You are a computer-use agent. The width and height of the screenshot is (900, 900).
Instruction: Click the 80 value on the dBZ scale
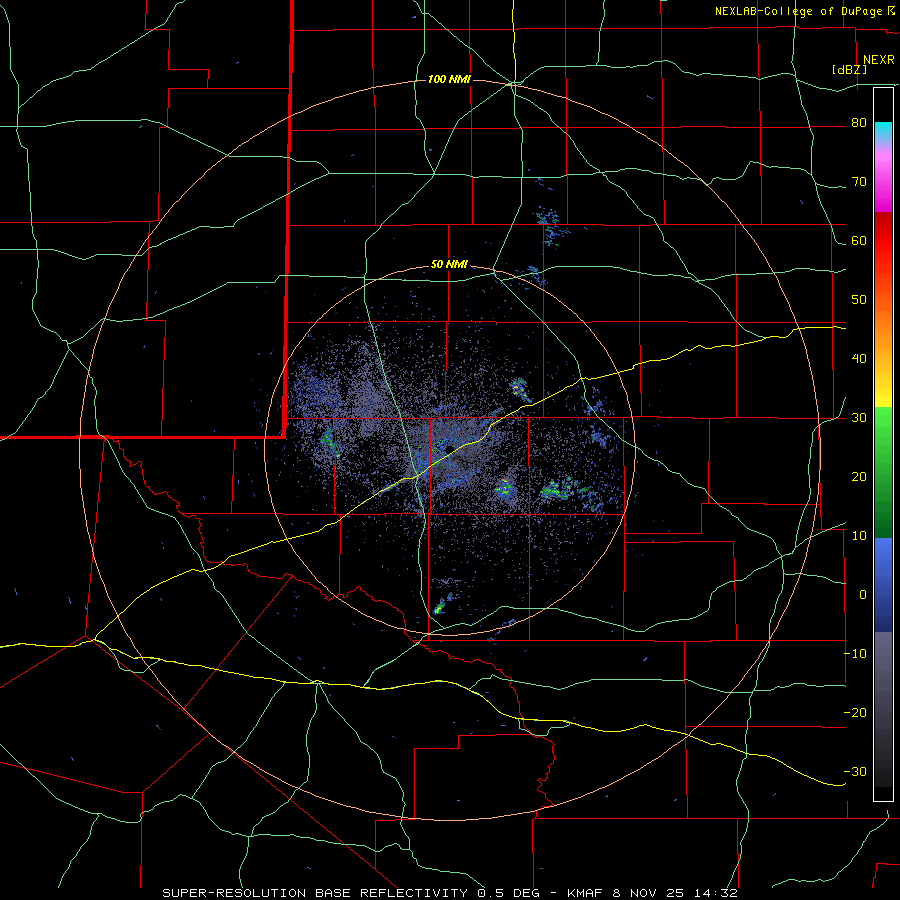click(859, 123)
